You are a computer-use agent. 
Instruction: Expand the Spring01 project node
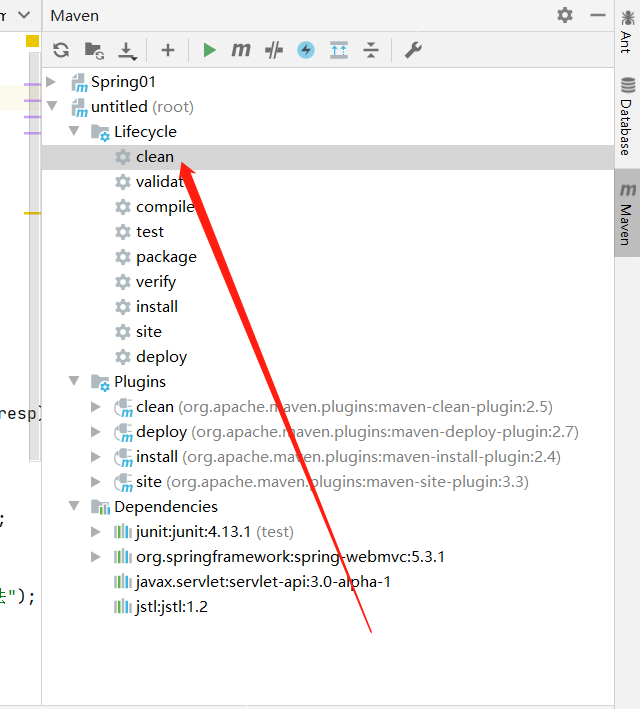coord(51,82)
